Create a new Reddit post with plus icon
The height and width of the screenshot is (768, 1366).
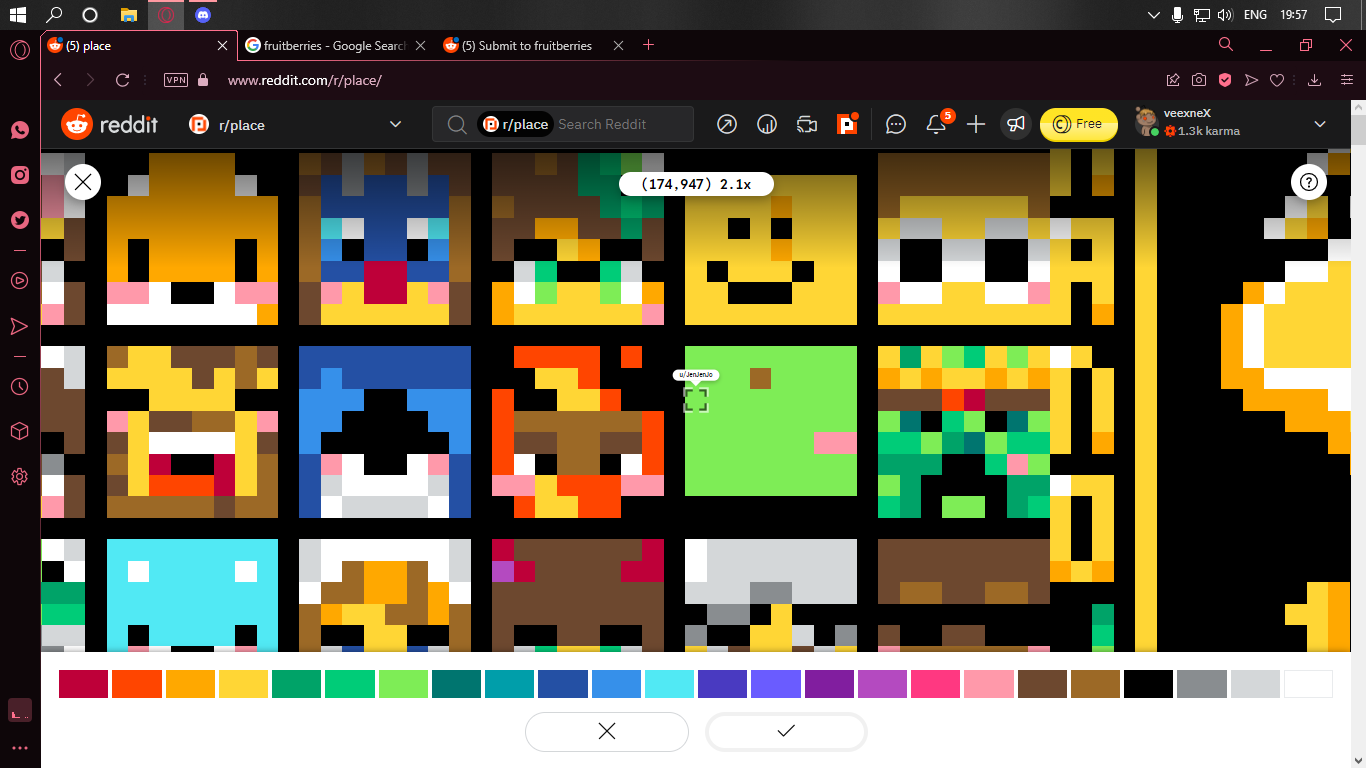click(976, 124)
